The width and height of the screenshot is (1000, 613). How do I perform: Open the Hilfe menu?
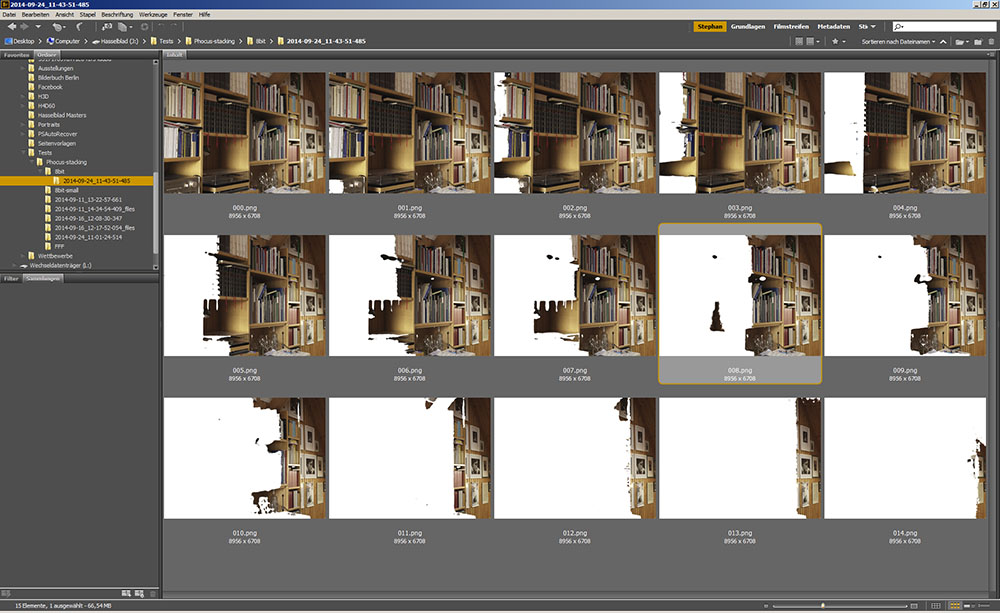[204, 14]
